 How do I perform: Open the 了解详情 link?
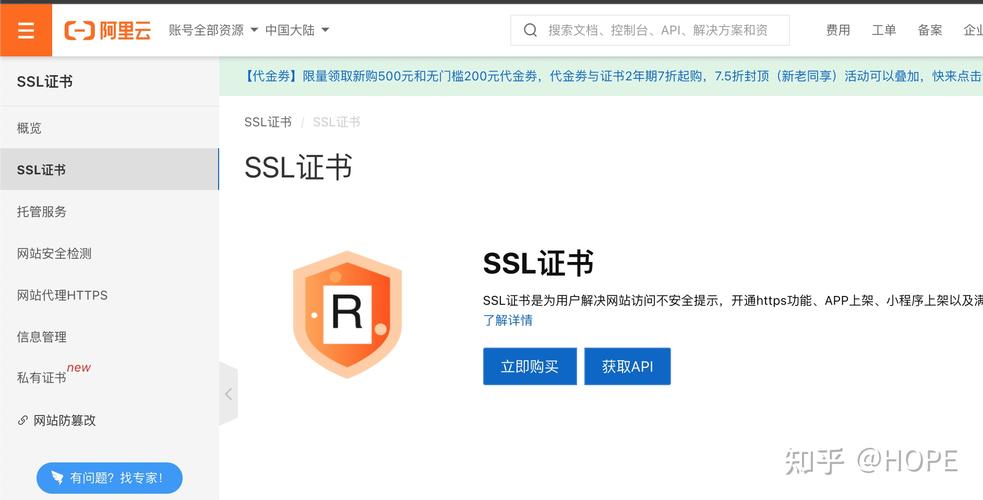click(x=508, y=320)
